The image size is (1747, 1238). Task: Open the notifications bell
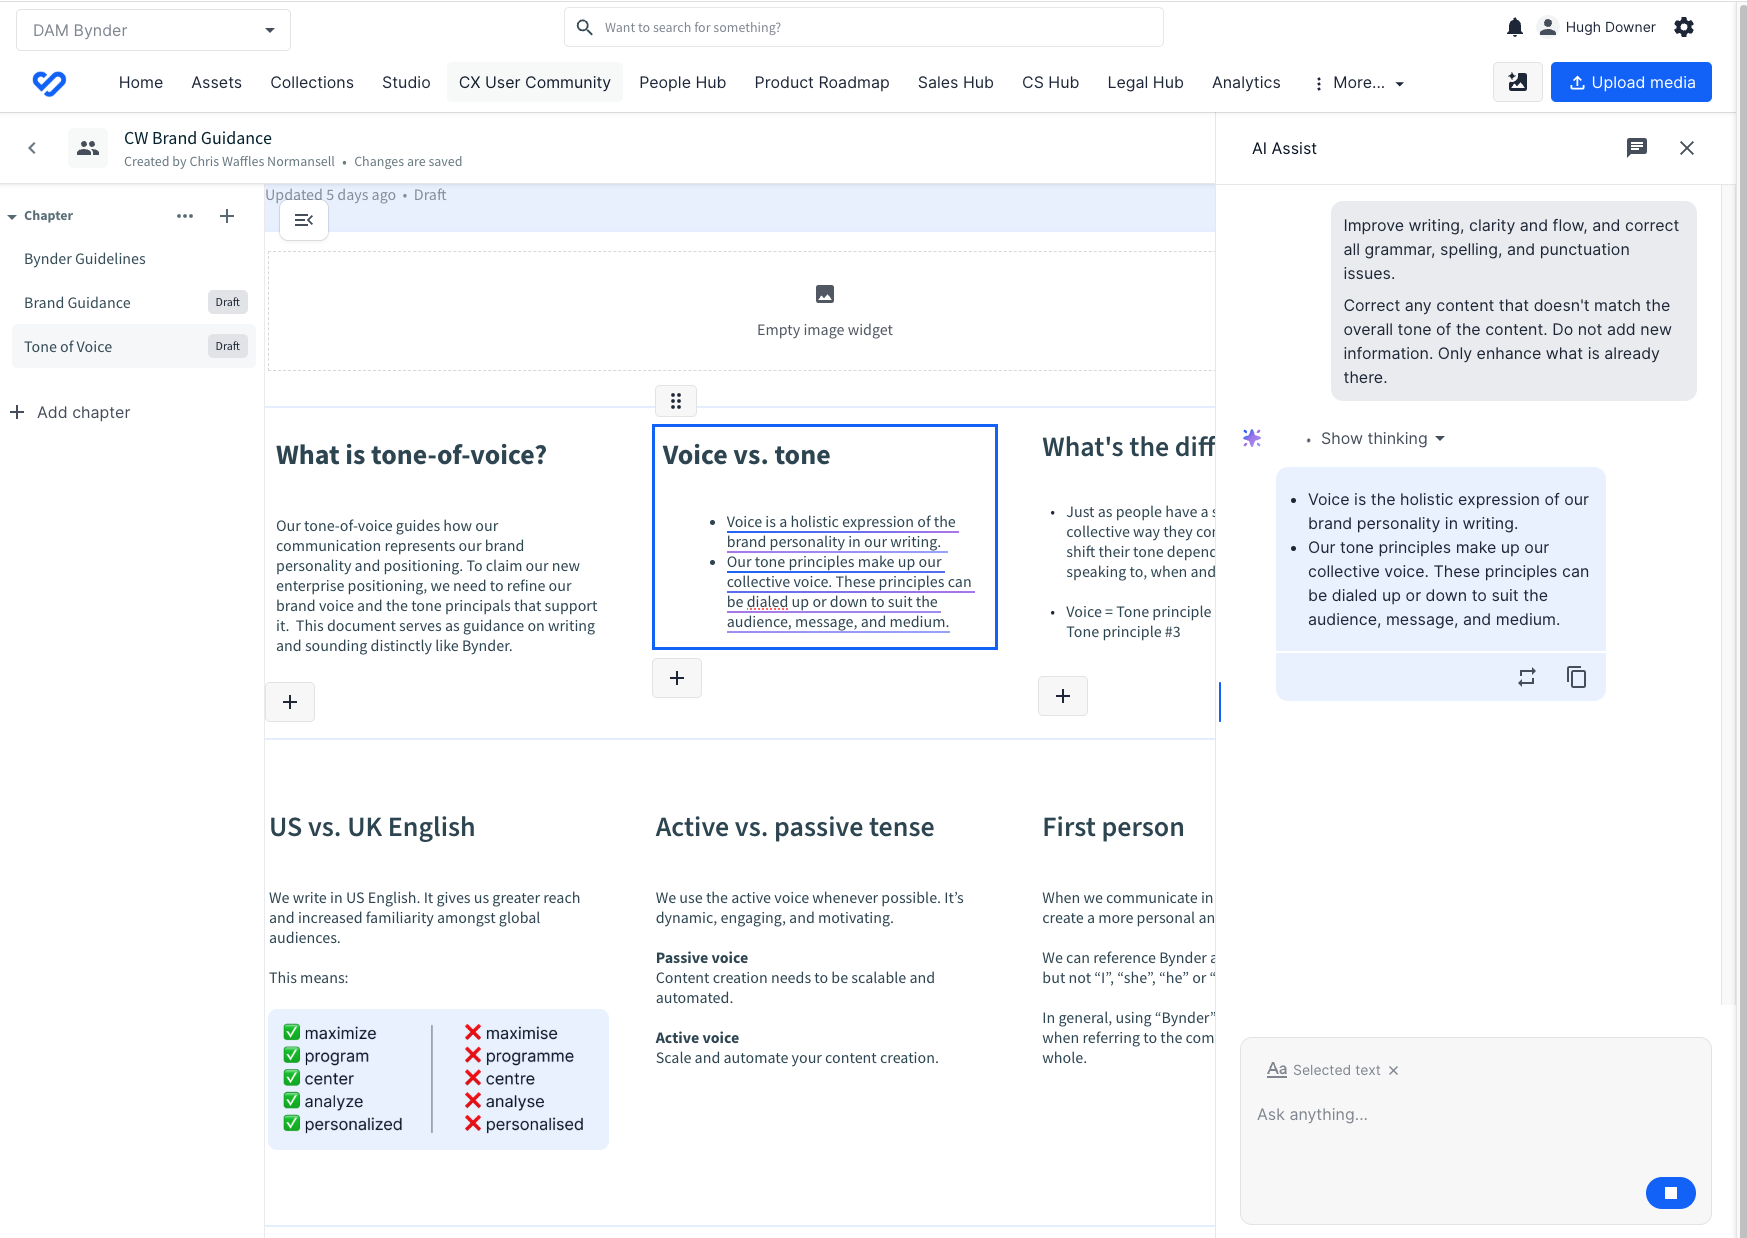tap(1515, 27)
